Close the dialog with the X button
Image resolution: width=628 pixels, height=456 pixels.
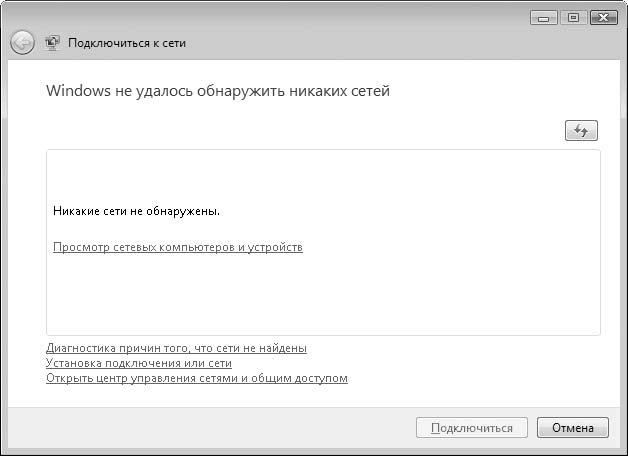click(604, 18)
